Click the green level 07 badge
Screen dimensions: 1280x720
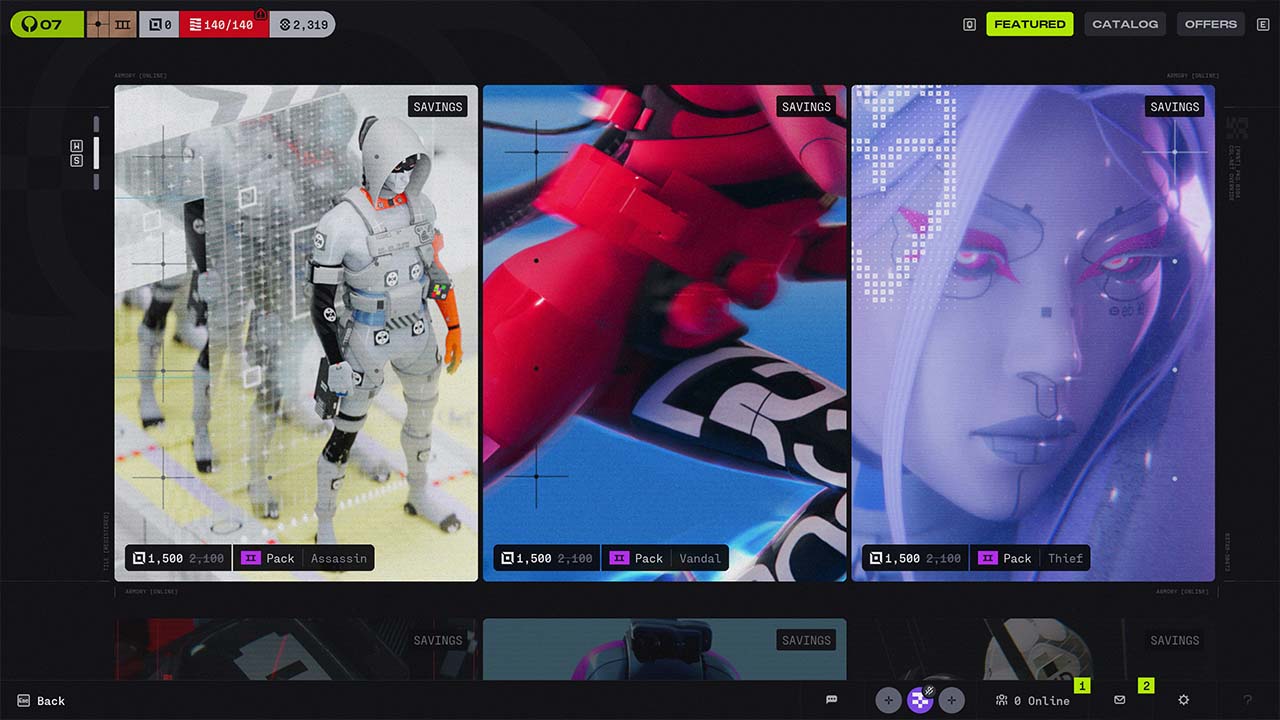pyautogui.click(x=46, y=24)
